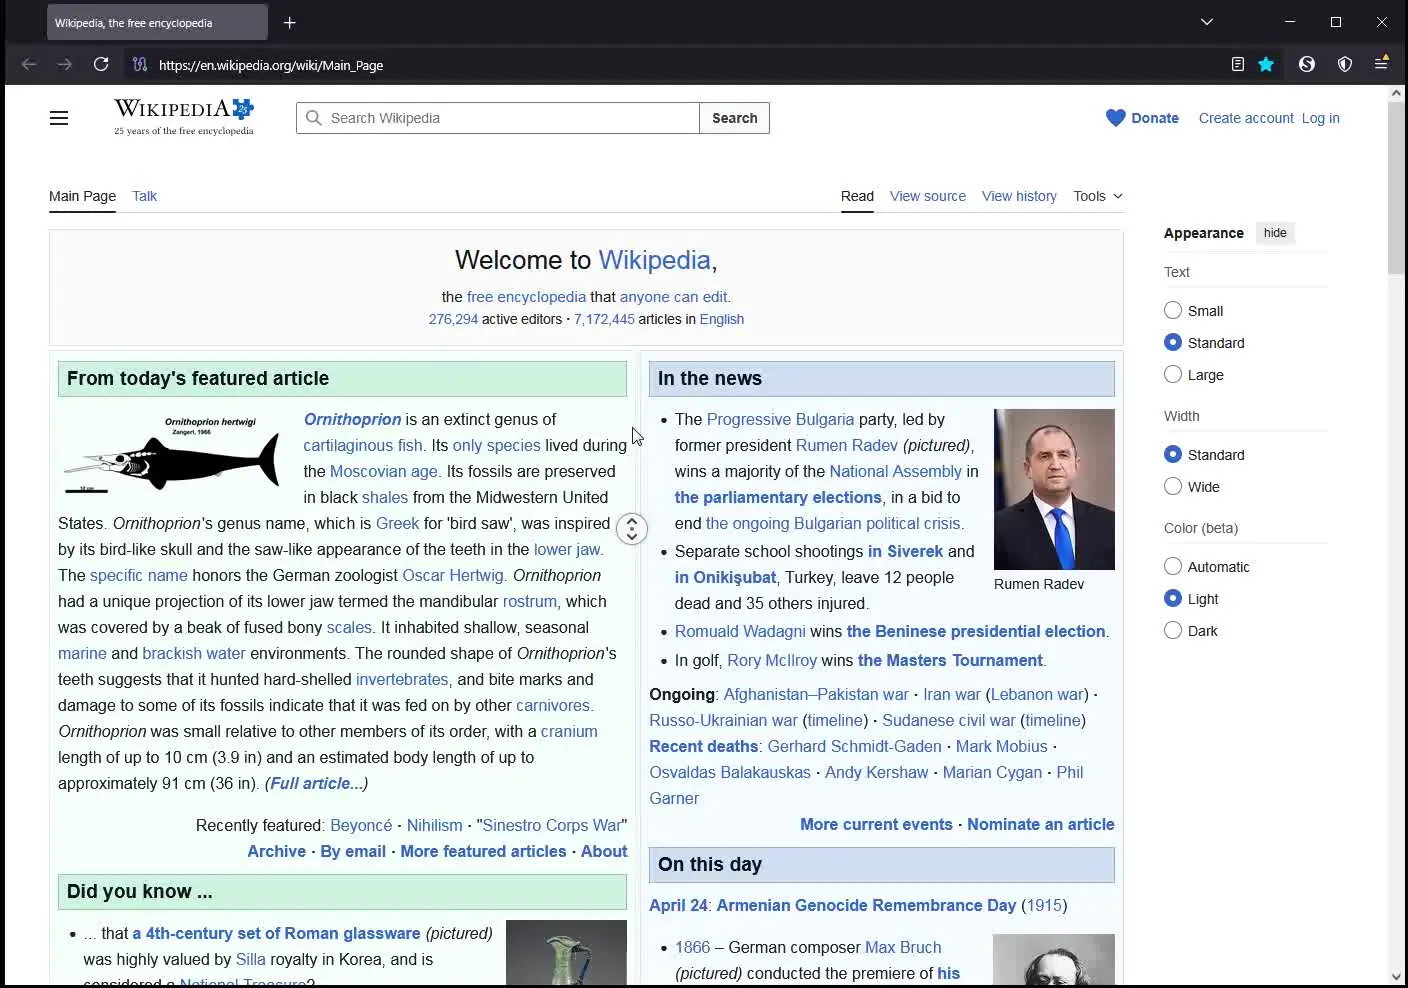Open the Progressive Bulgaria link
Image resolution: width=1408 pixels, height=988 pixels.
[x=780, y=419]
